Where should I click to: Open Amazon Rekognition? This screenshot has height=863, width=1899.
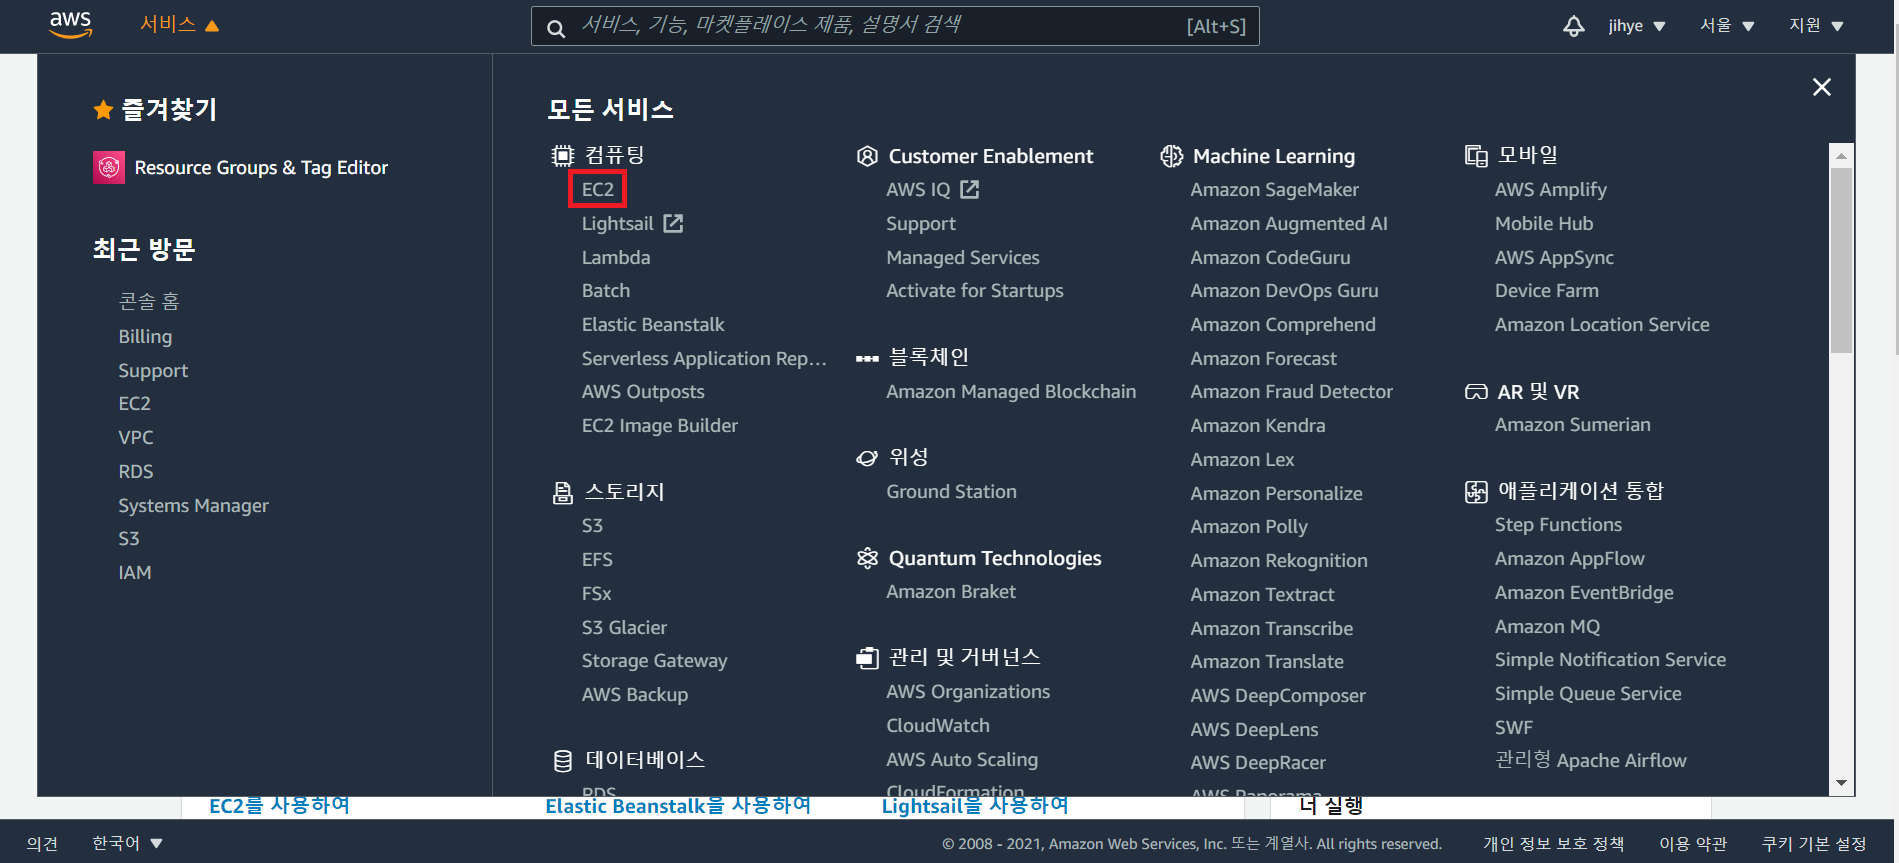click(1279, 560)
